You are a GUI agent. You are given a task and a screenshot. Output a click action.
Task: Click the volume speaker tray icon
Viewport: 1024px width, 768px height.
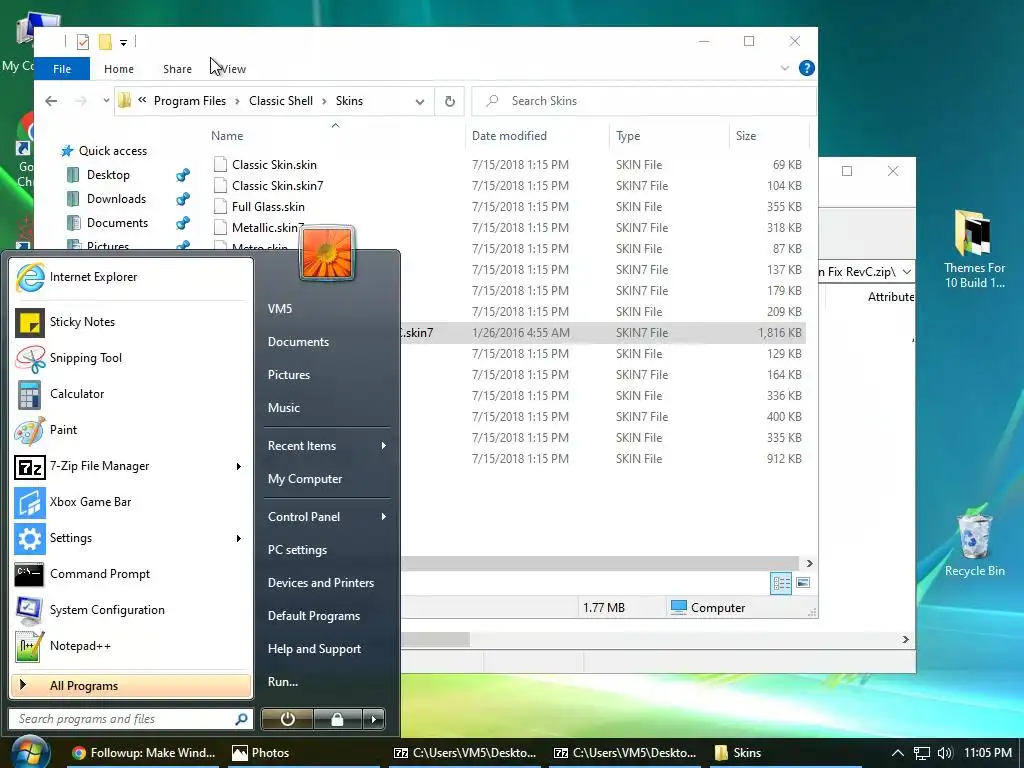945,753
